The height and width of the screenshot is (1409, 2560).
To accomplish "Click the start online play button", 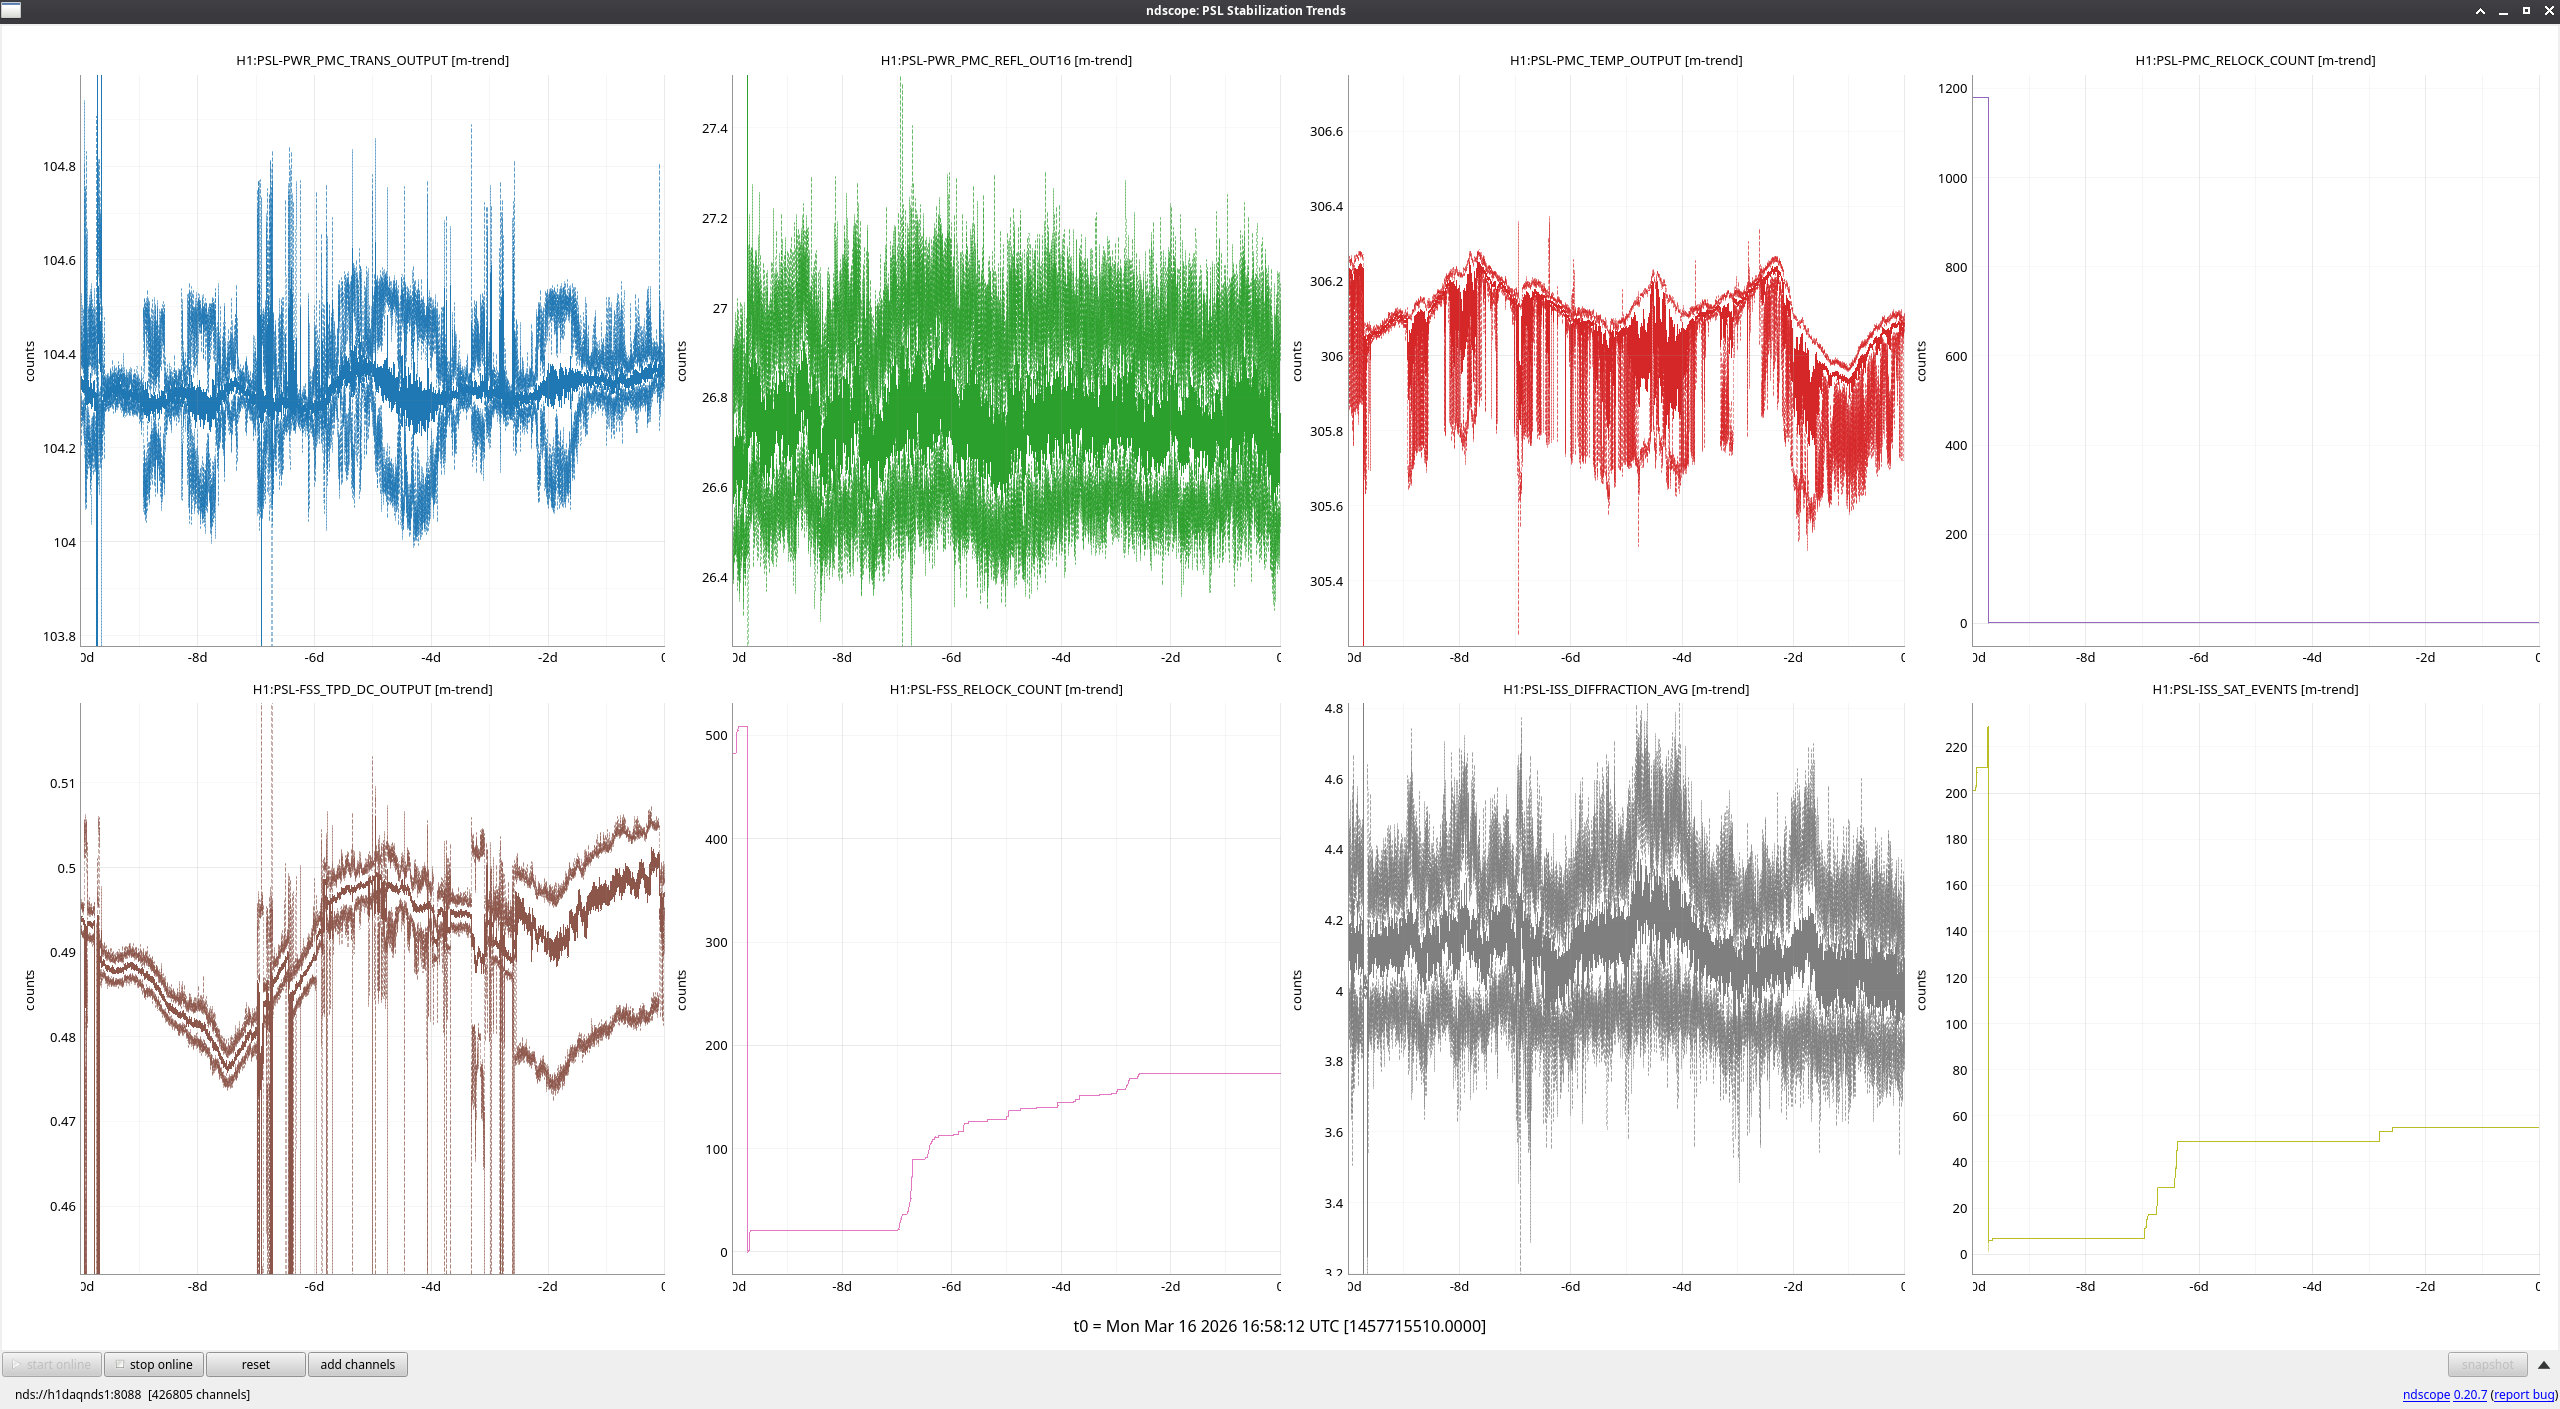I will [x=51, y=1364].
